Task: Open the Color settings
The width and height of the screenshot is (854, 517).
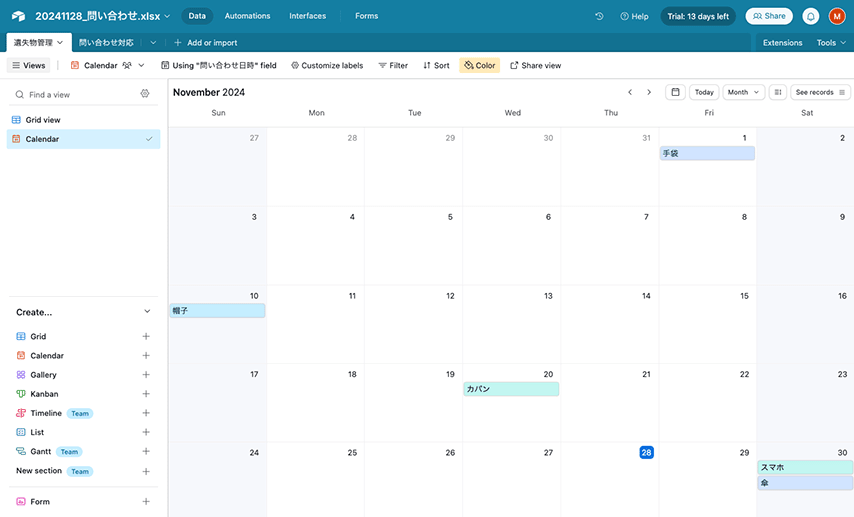Action: [479, 65]
